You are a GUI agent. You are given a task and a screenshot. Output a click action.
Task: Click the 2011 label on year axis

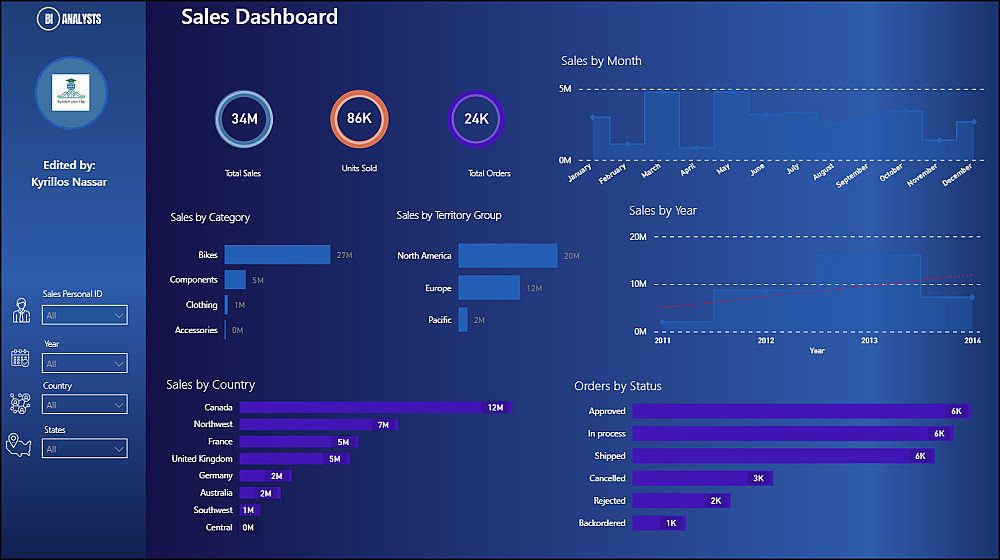click(x=663, y=341)
